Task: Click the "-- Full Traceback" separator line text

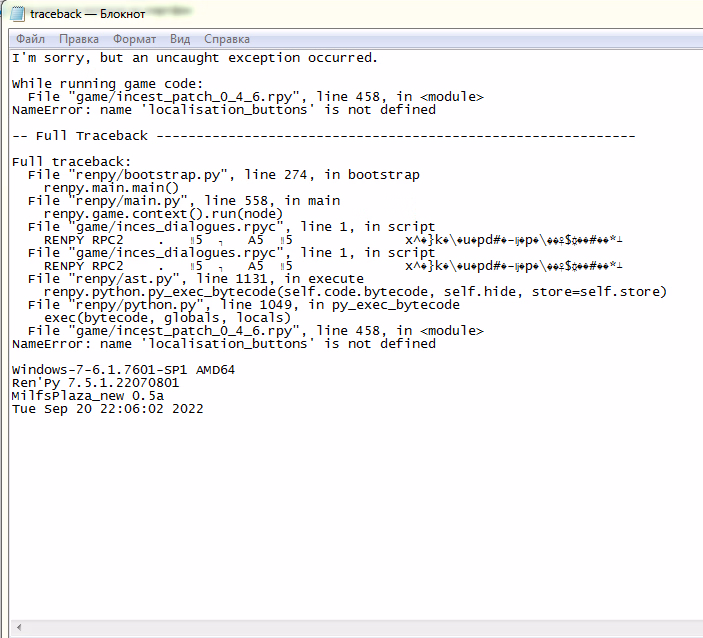Action: pyautogui.click(x=323, y=136)
